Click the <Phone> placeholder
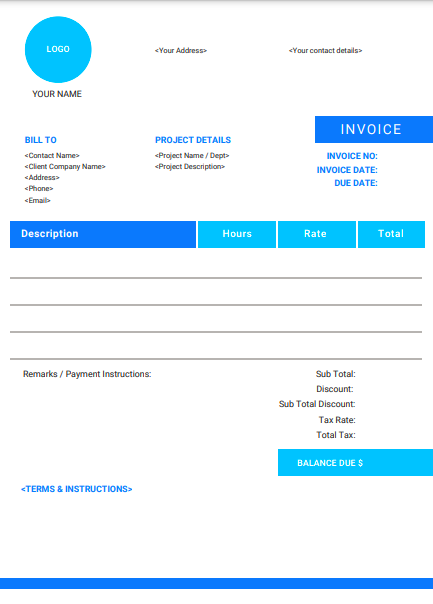Screen dimensions: 433x604 [x=39, y=189]
